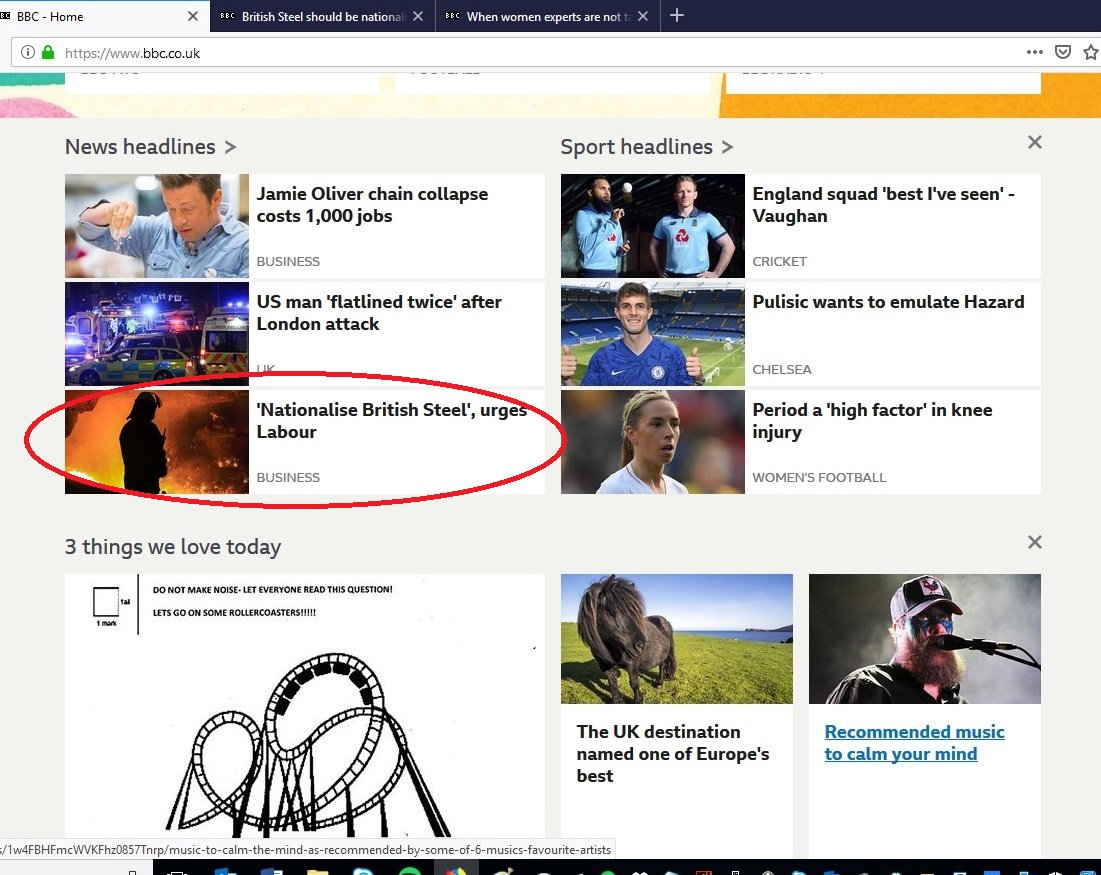Open The UK destination named Europe's best
Screen dimensions: 1101x875
[x=673, y=754]
